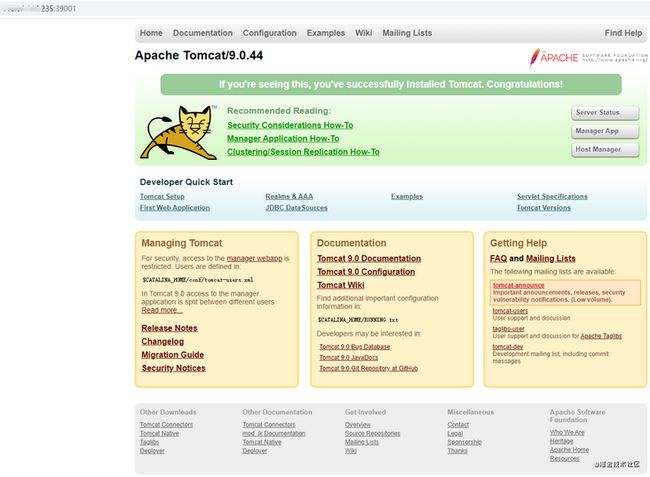This screenshot has width=650, height=477.
Task: Open Tomcat 9.0 Git Repository at GitHub
Action: [369, 368]
